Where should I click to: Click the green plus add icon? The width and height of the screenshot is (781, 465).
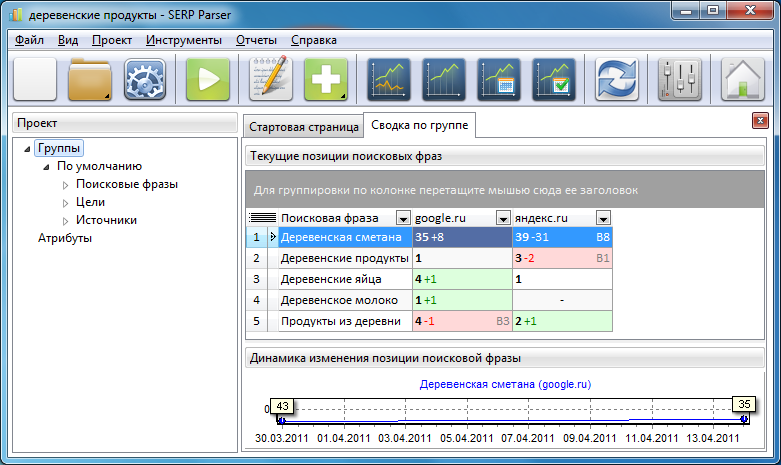(x=325, y=79)
